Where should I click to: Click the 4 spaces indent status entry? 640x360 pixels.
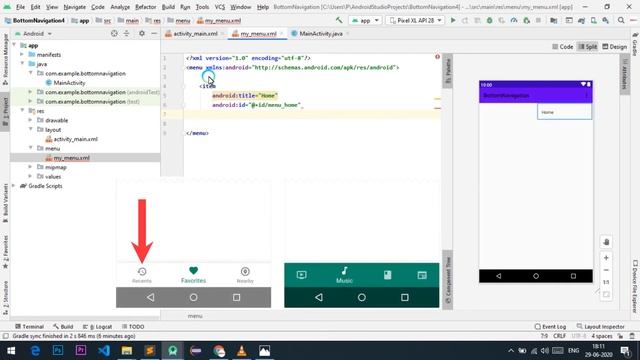click(602, 336)
